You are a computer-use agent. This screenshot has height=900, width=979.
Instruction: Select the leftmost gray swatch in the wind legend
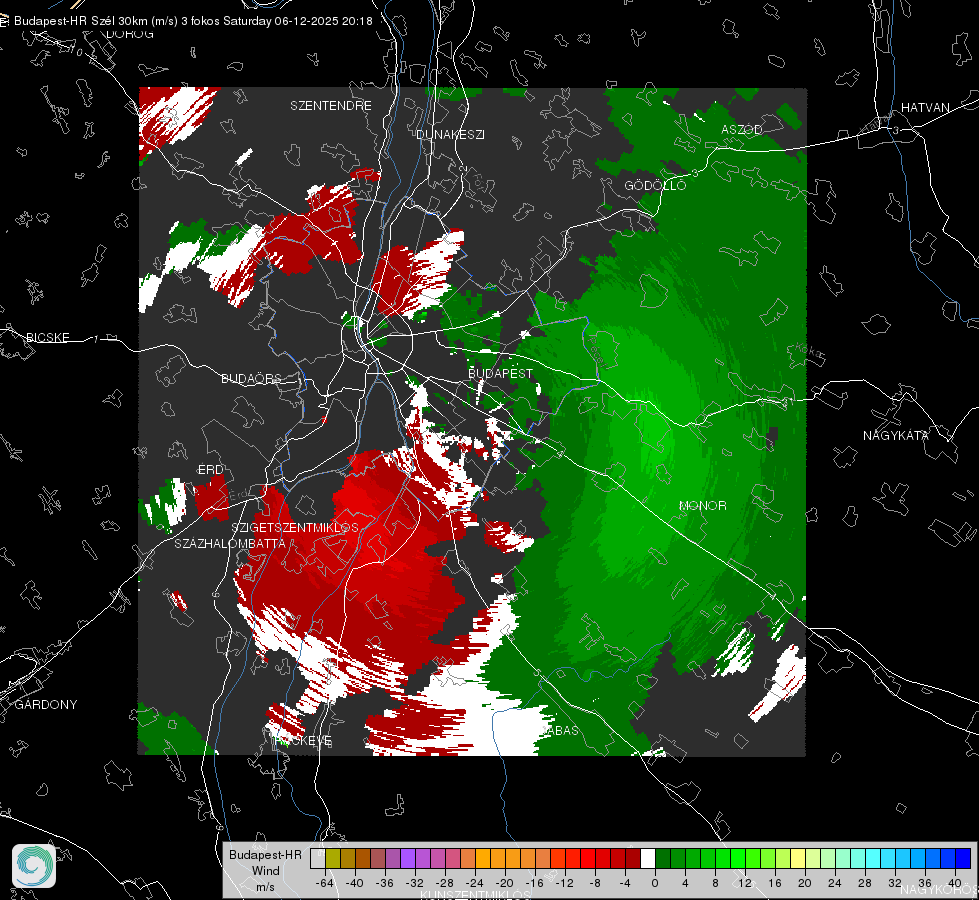click(x=318, y=859)
